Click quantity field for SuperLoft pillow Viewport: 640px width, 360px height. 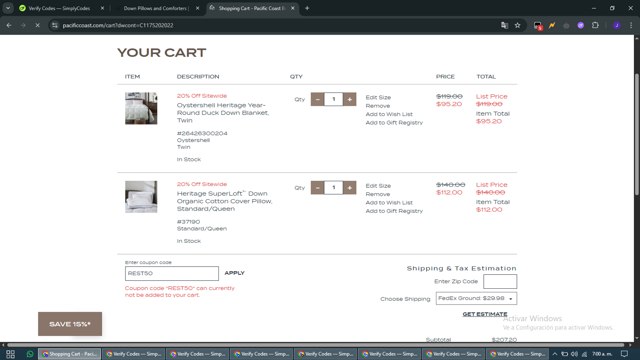(x=333, y=188)
